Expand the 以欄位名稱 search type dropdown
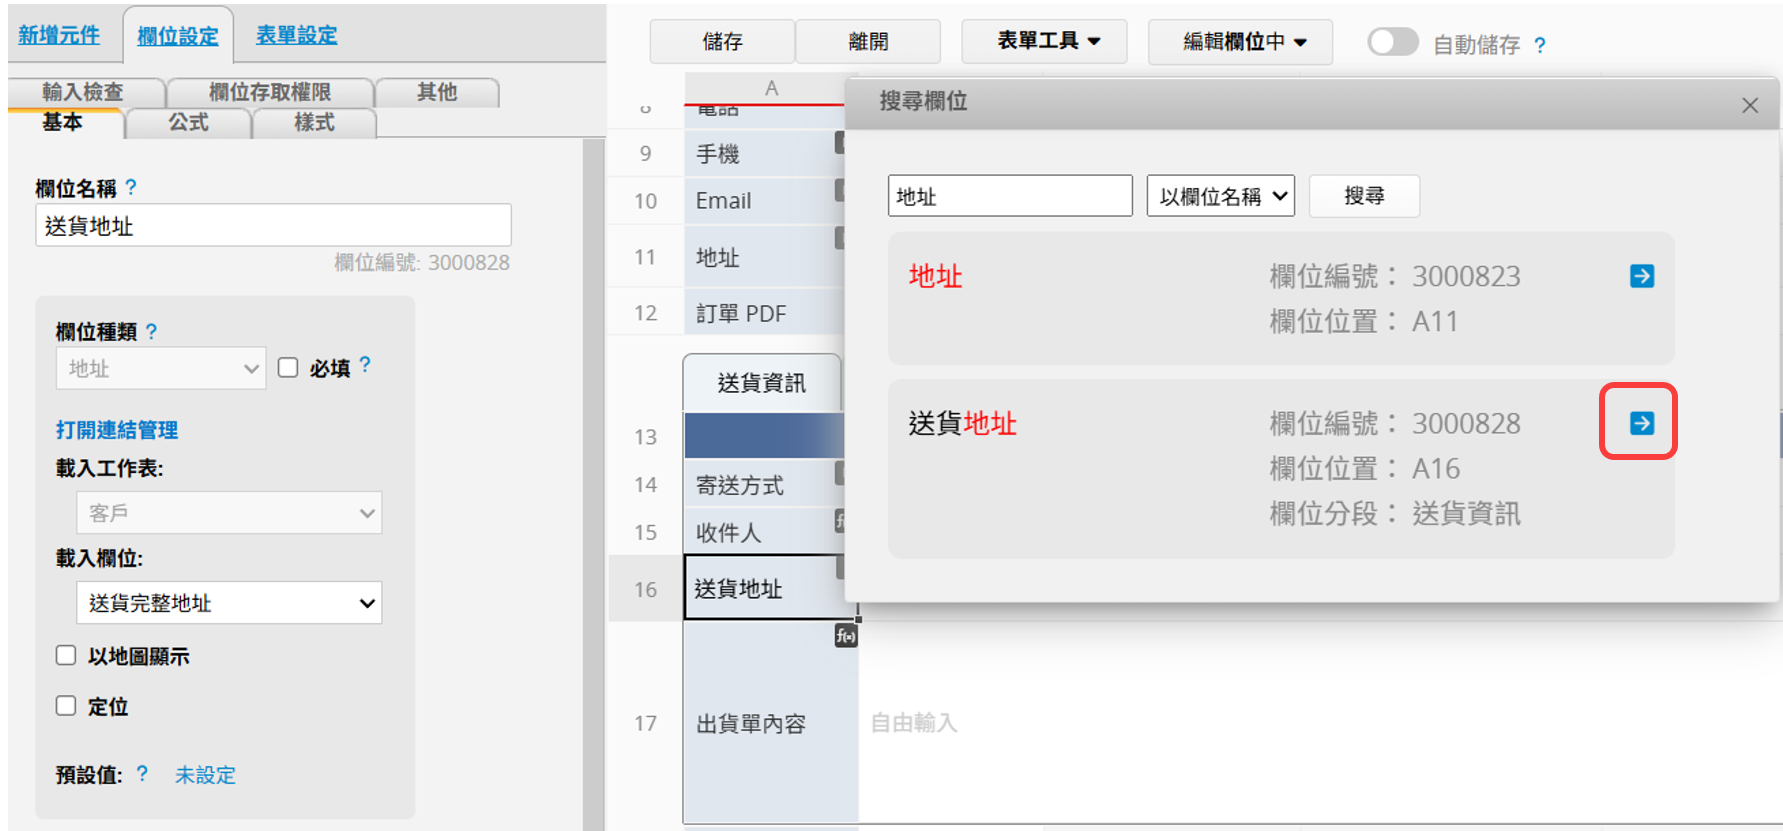This screenshot has height=831, width=1783. pyautogui.click(x=1220, y=196)
